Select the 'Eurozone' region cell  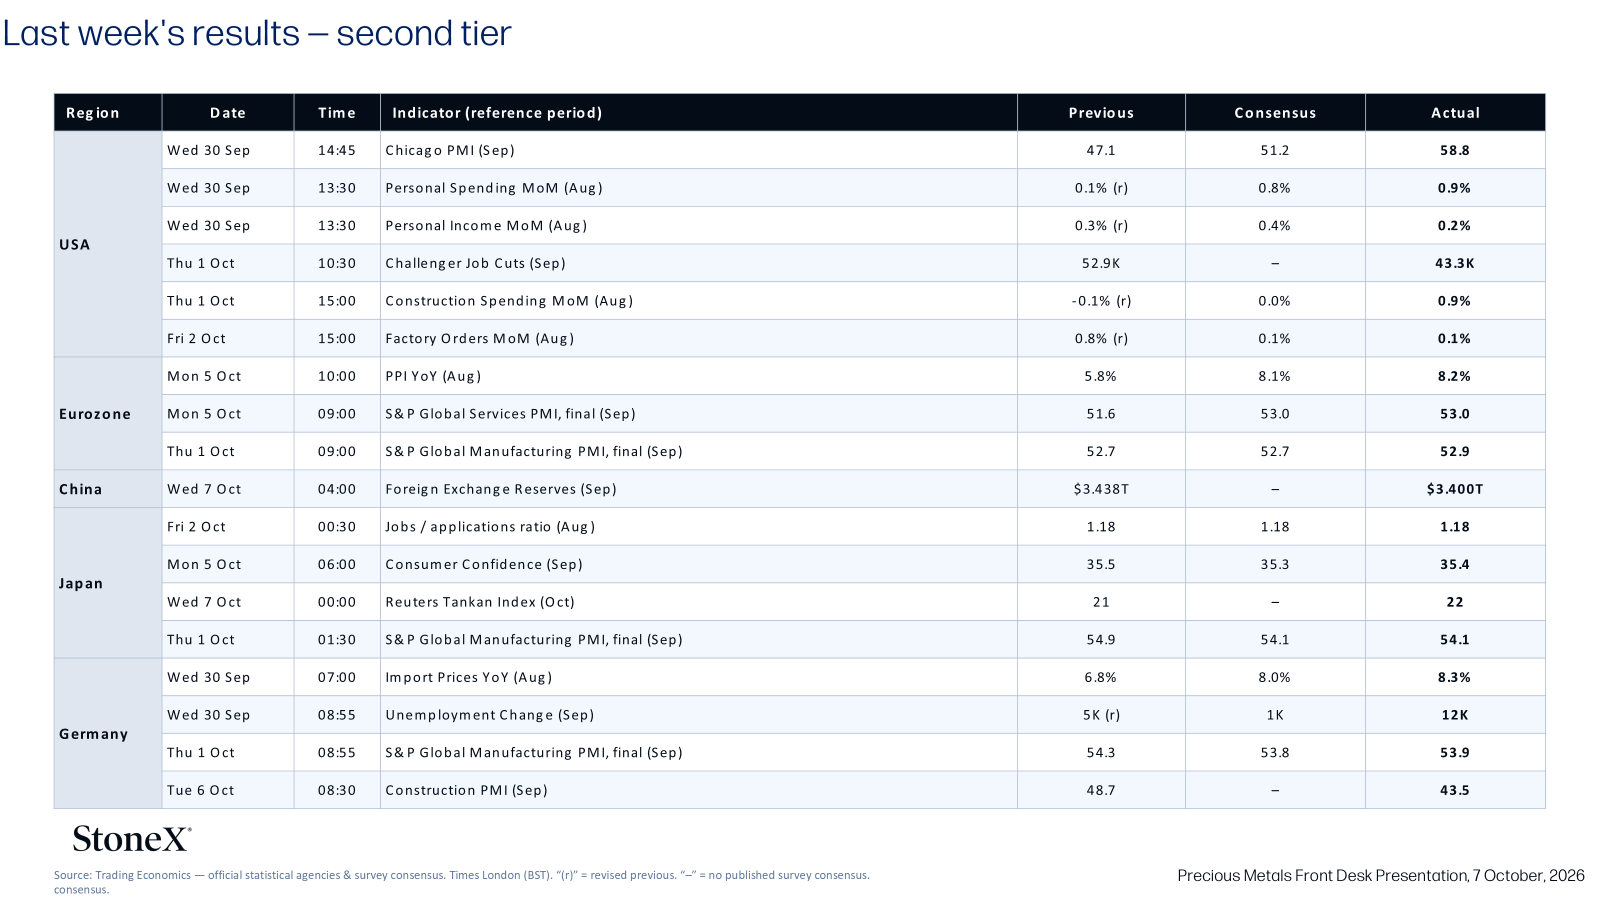tap(108, 414)
